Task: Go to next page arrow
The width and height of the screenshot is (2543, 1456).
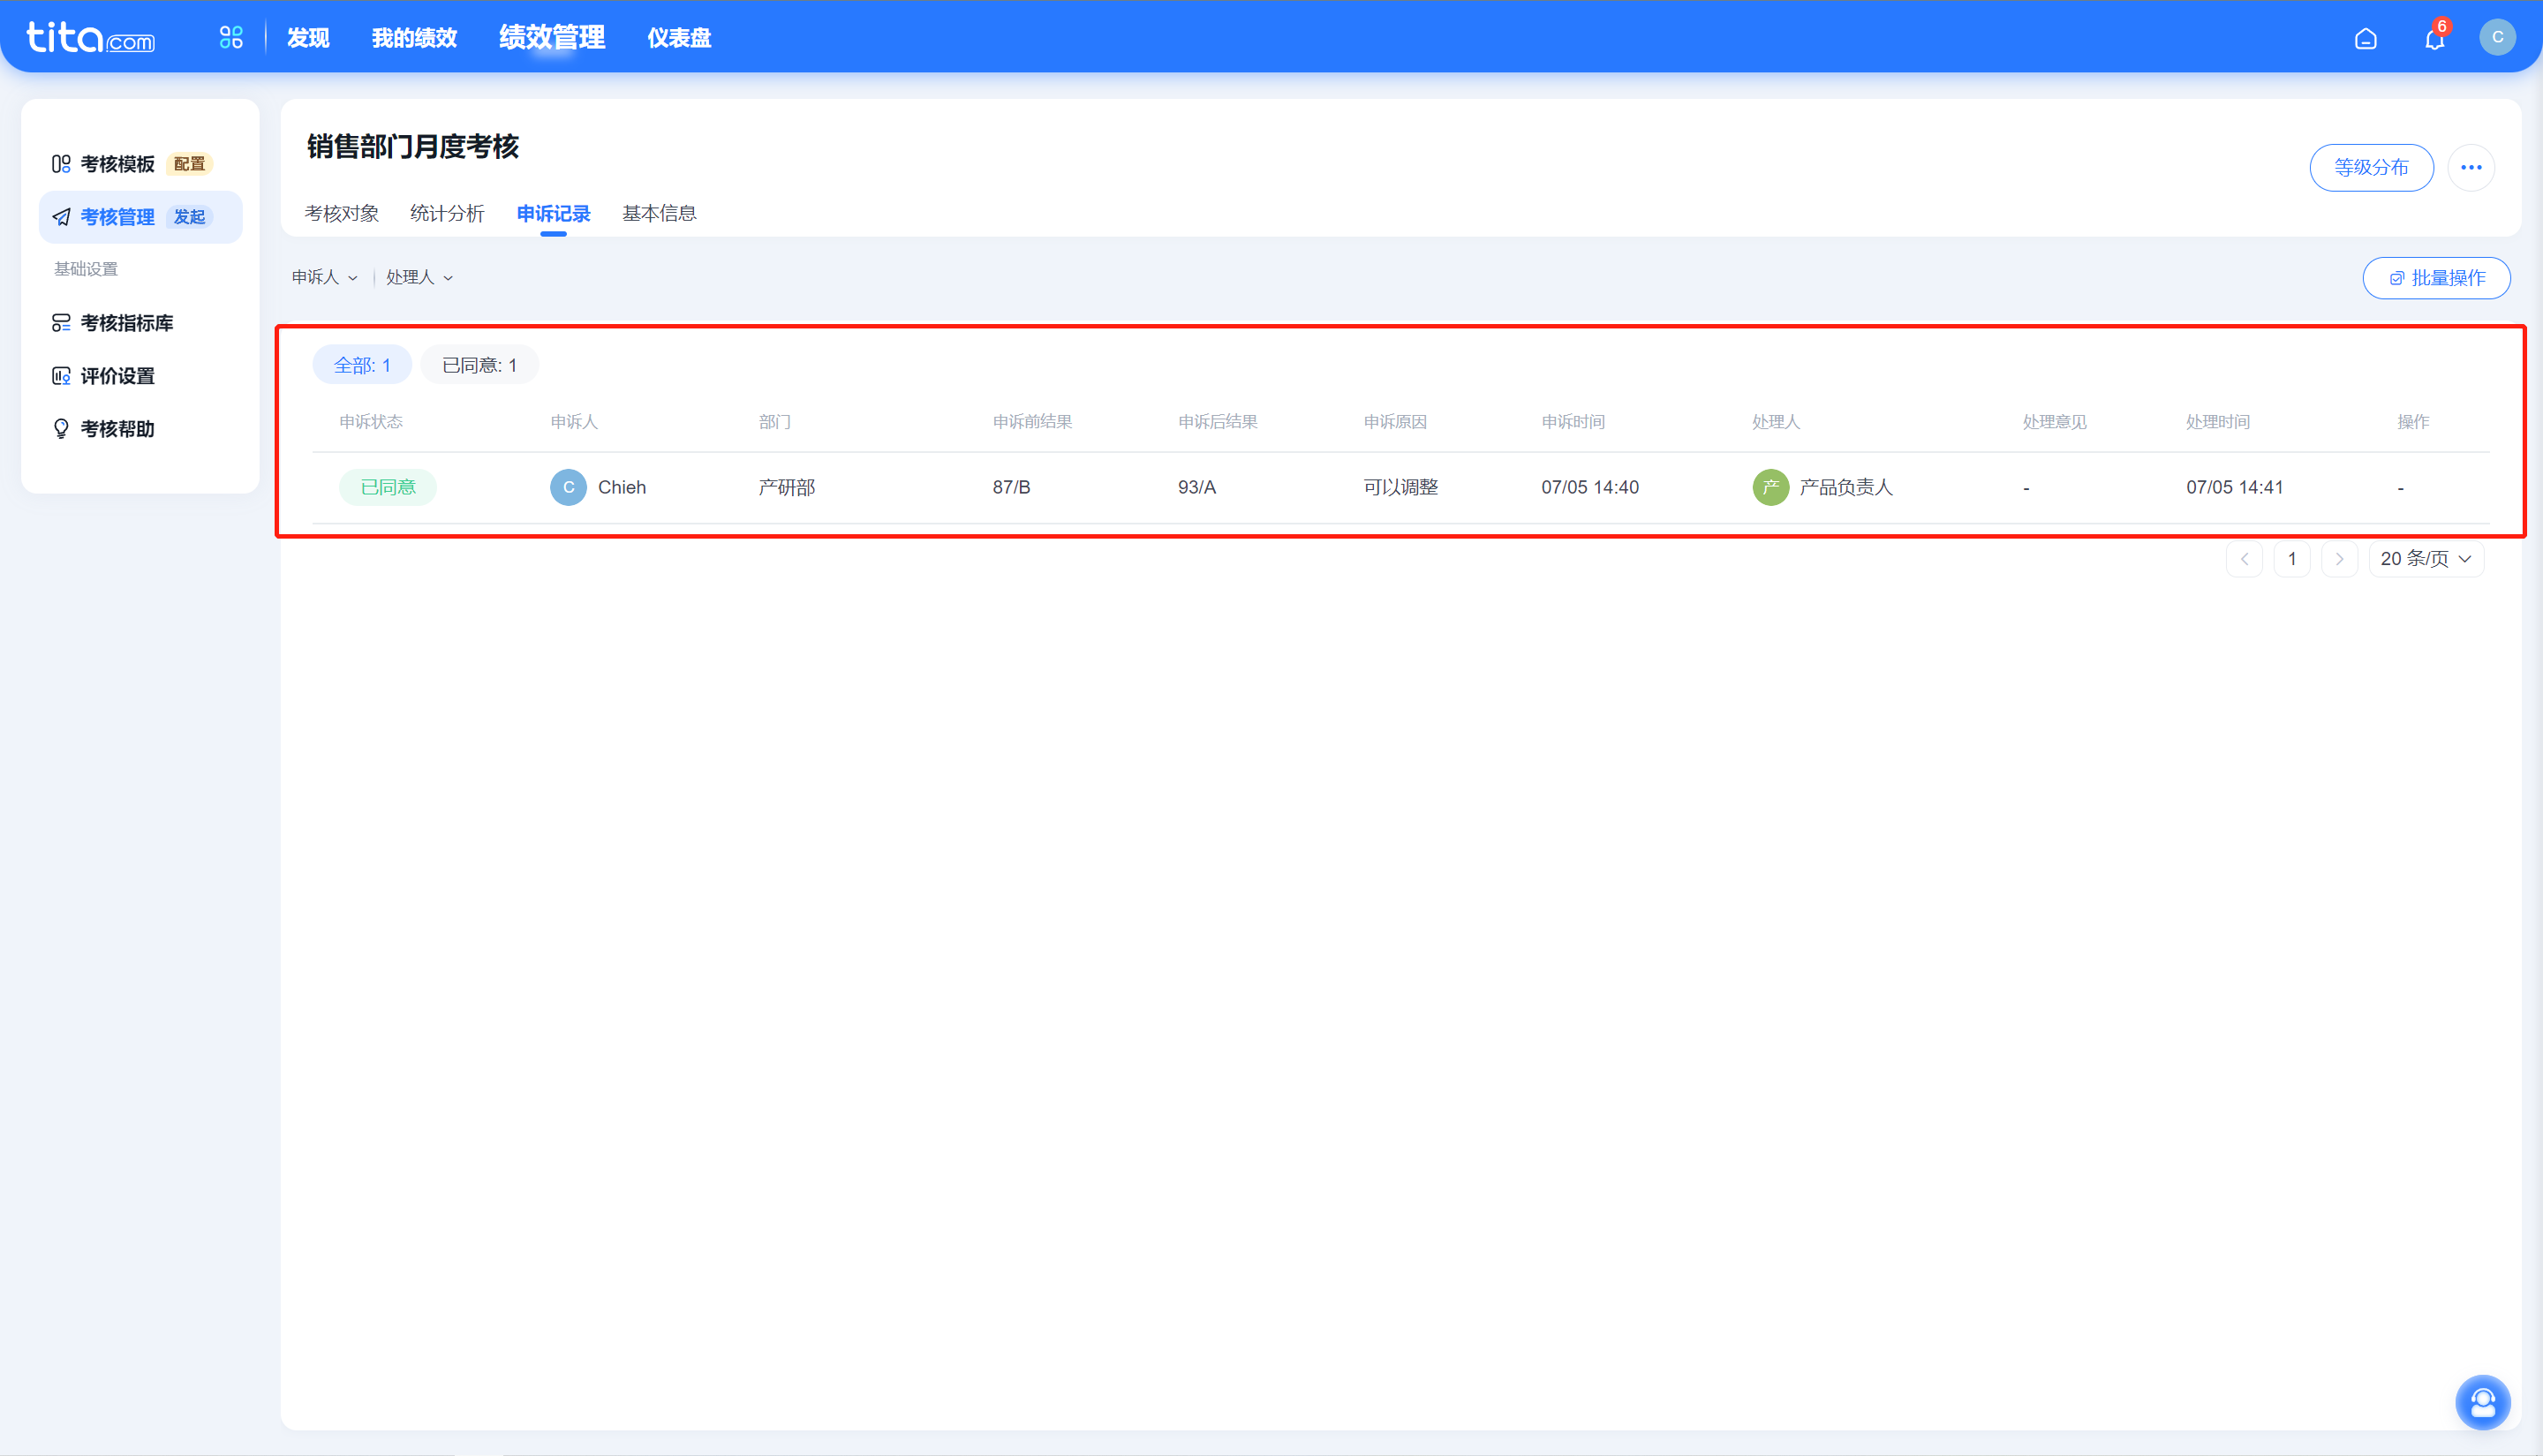Action: [2339, 559]
